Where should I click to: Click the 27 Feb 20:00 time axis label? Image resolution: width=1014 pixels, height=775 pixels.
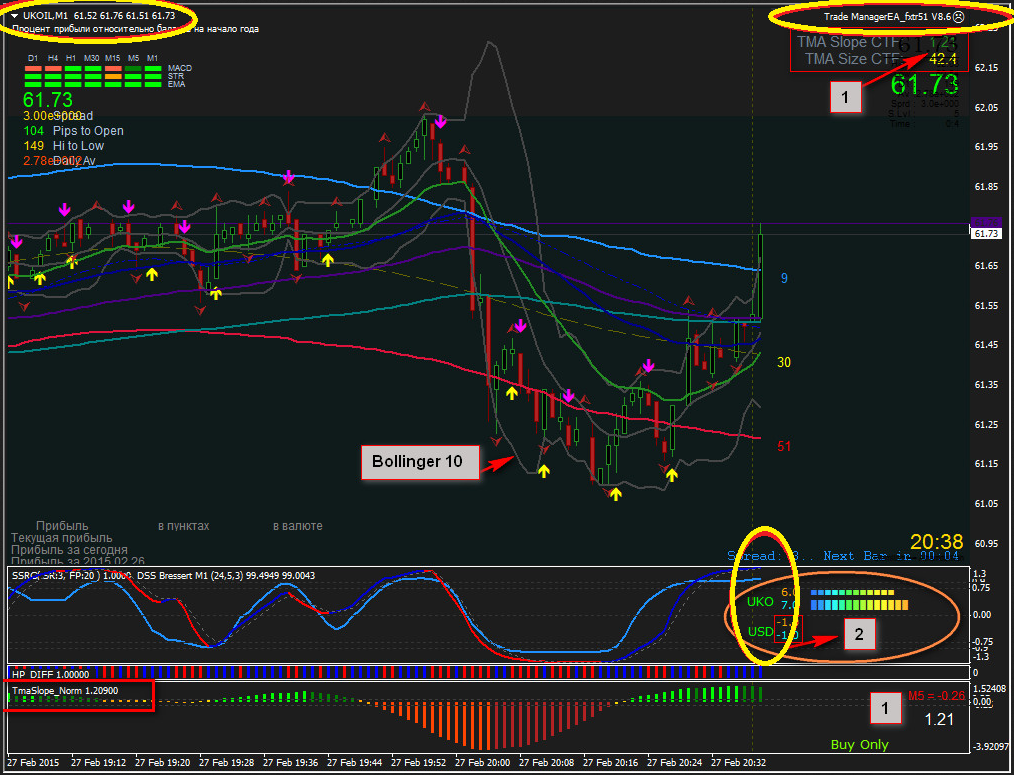(482, 763)
